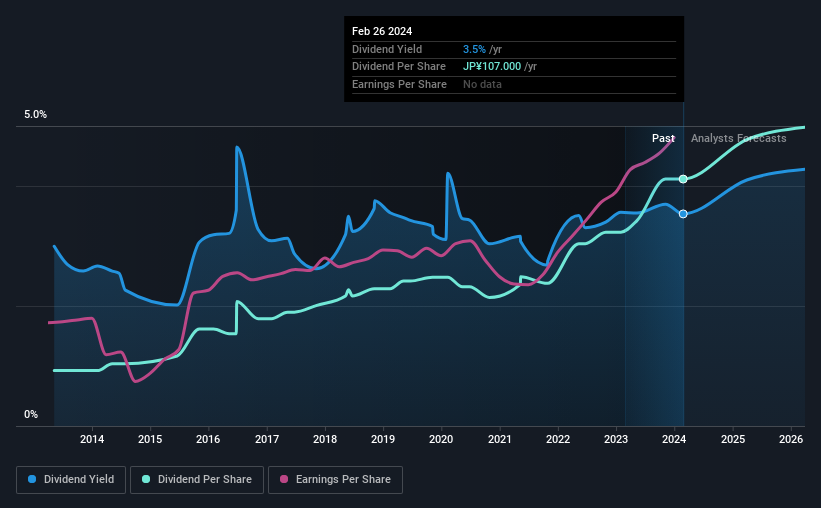The height and width of the screenshot is (508, 821).
Task: Click the 2018 x-axis label
Action: (325, 439)
